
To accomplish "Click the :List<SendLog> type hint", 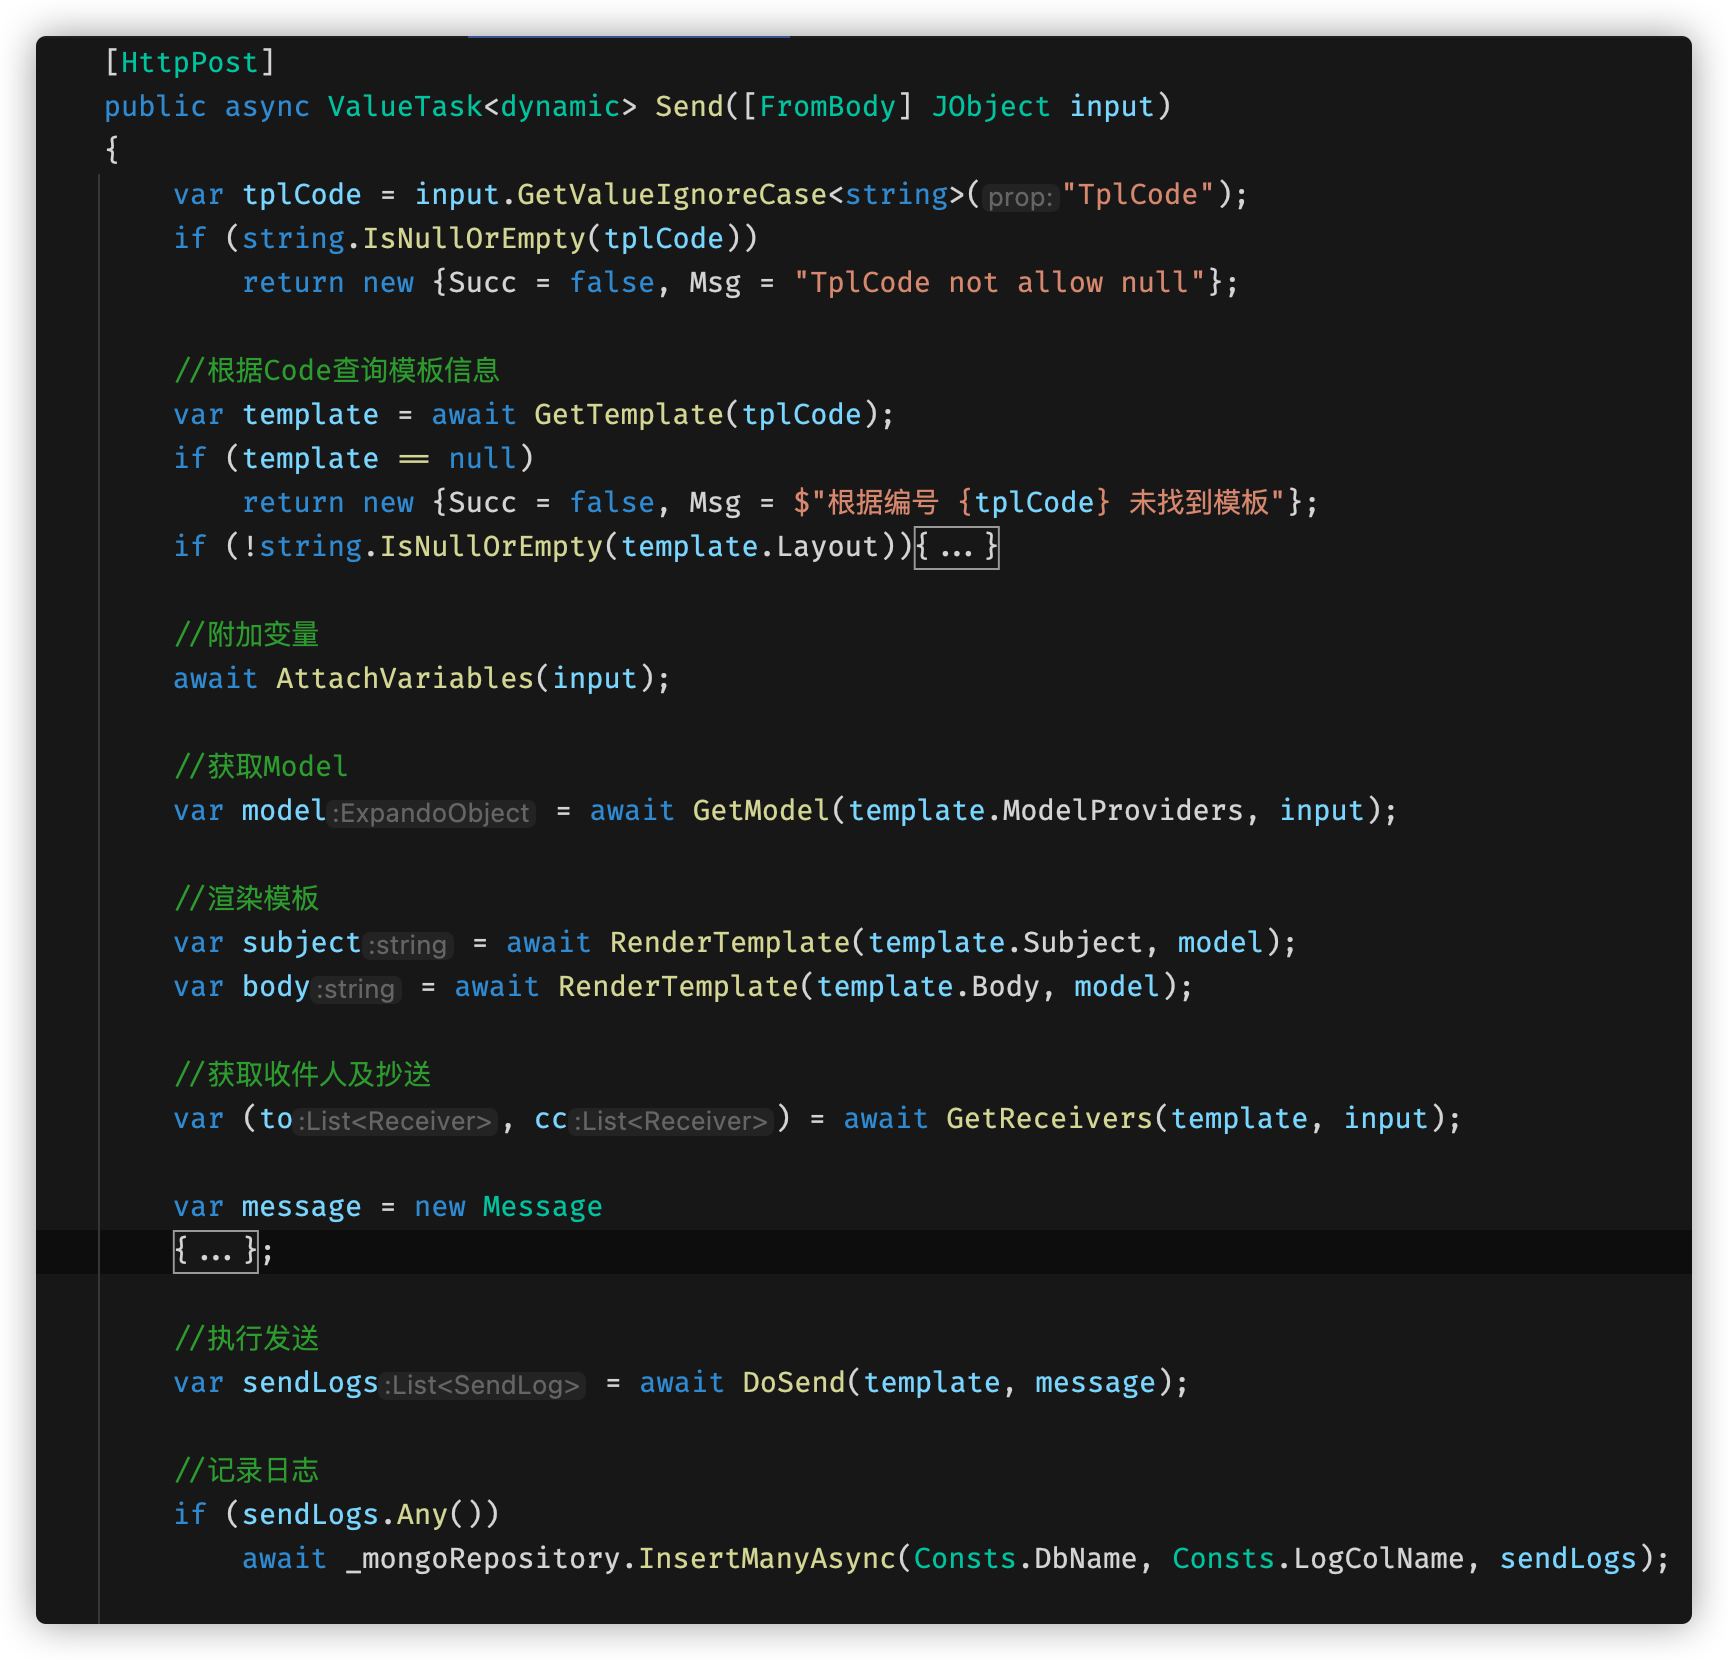I will tap(483, 1385).
